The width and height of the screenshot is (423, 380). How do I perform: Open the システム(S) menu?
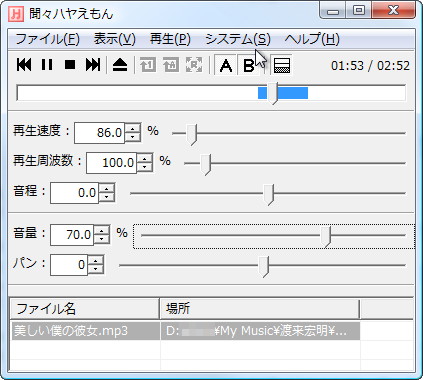pyautogui.click(x=238, y=39)
